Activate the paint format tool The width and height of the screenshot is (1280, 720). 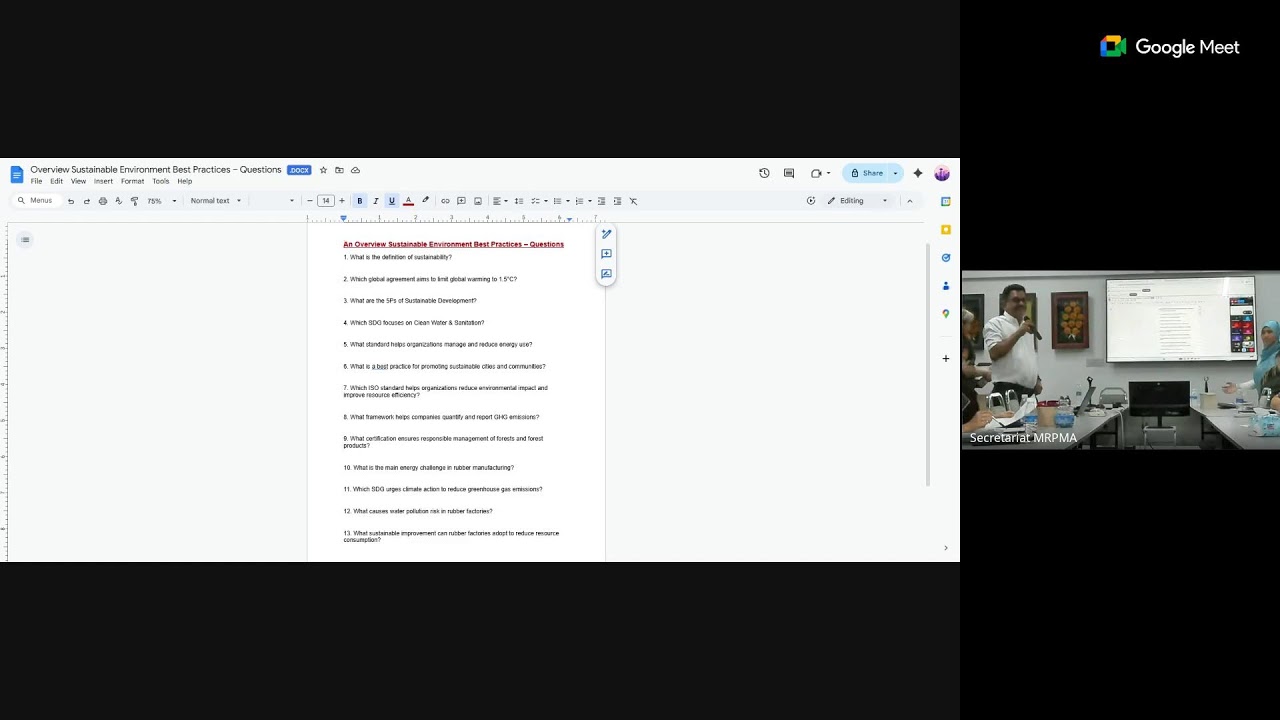point(134,201)
